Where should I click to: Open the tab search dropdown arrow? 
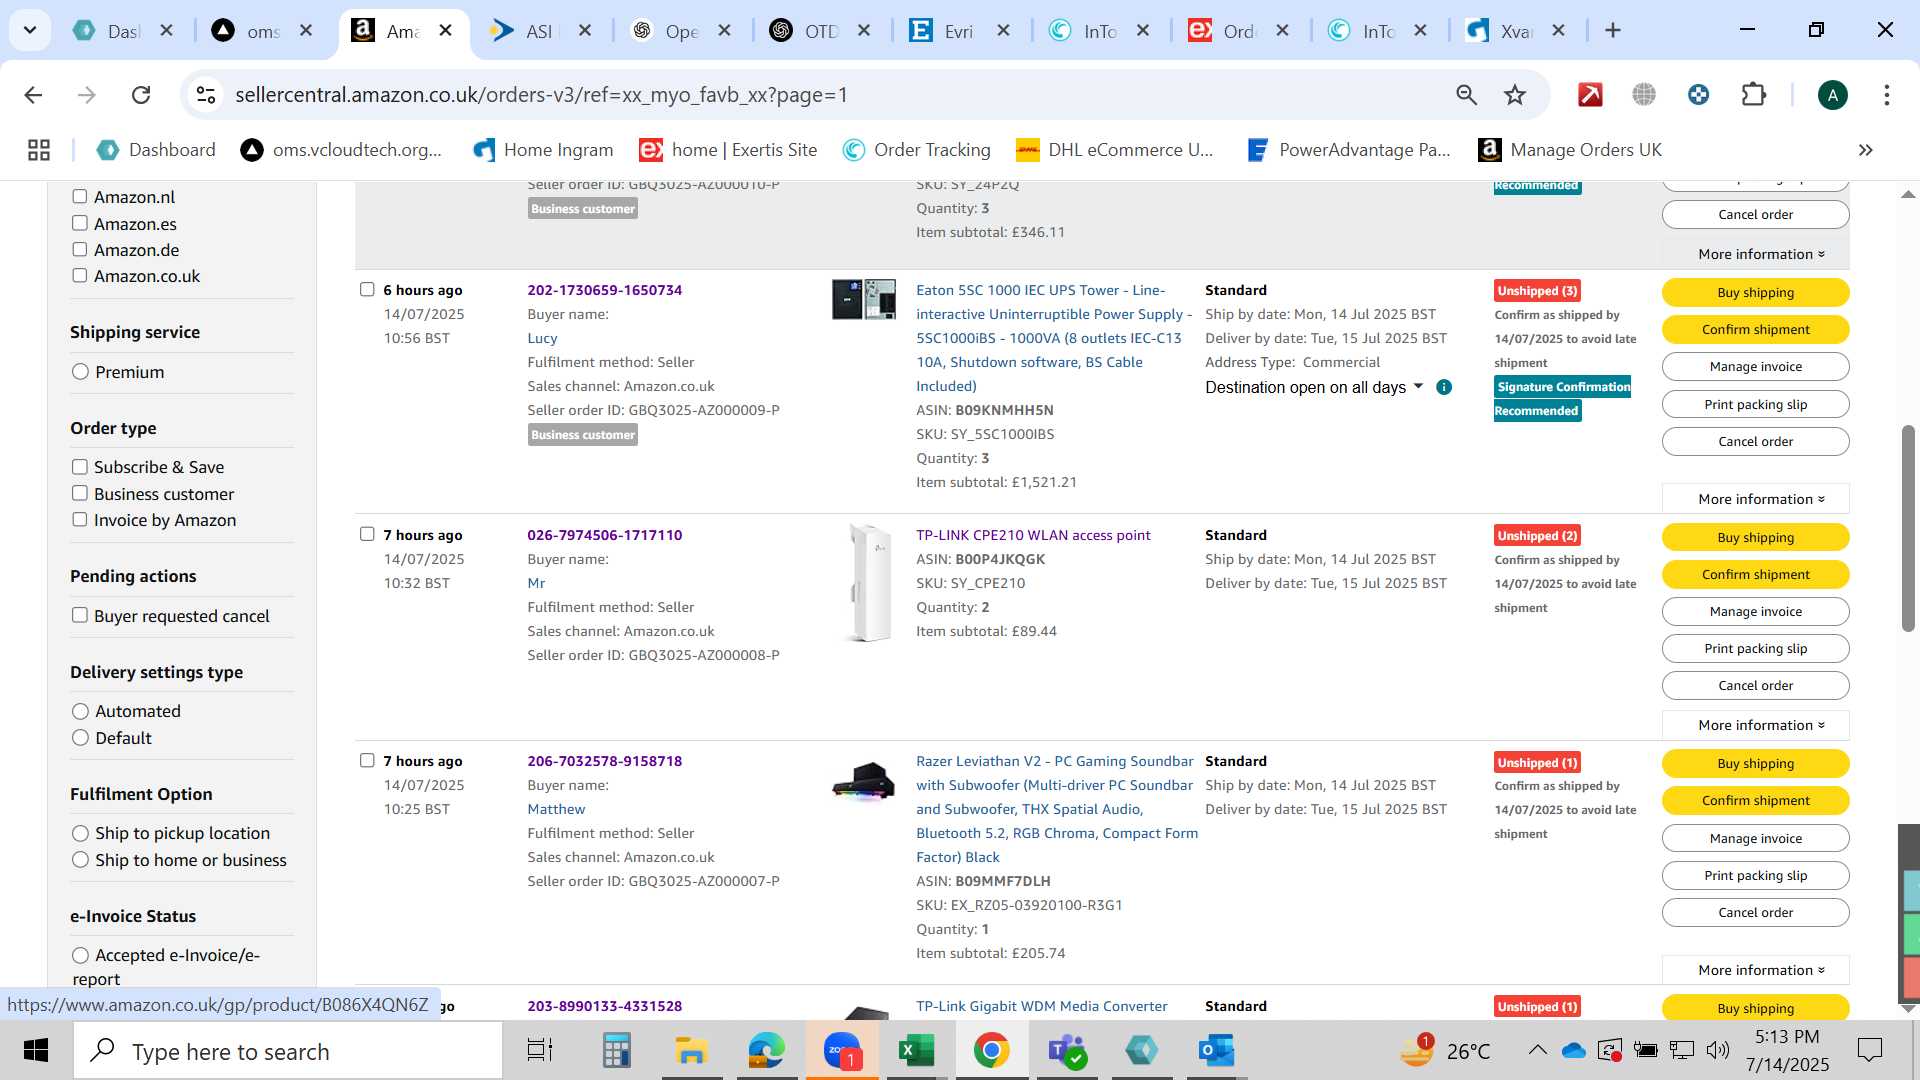coord(30,30)
